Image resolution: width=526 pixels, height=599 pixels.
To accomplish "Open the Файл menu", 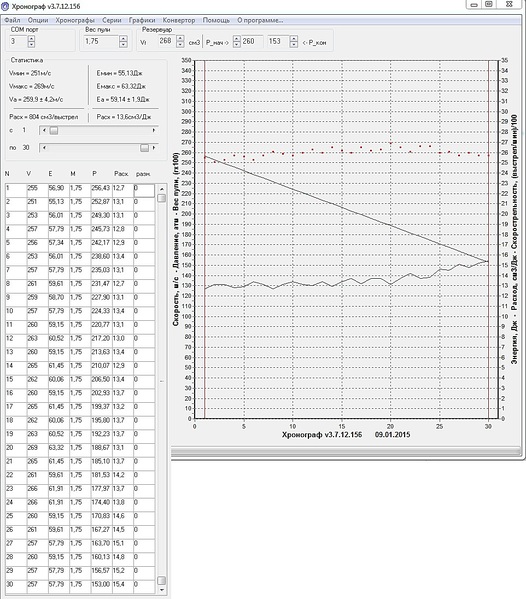I will 12,20.
